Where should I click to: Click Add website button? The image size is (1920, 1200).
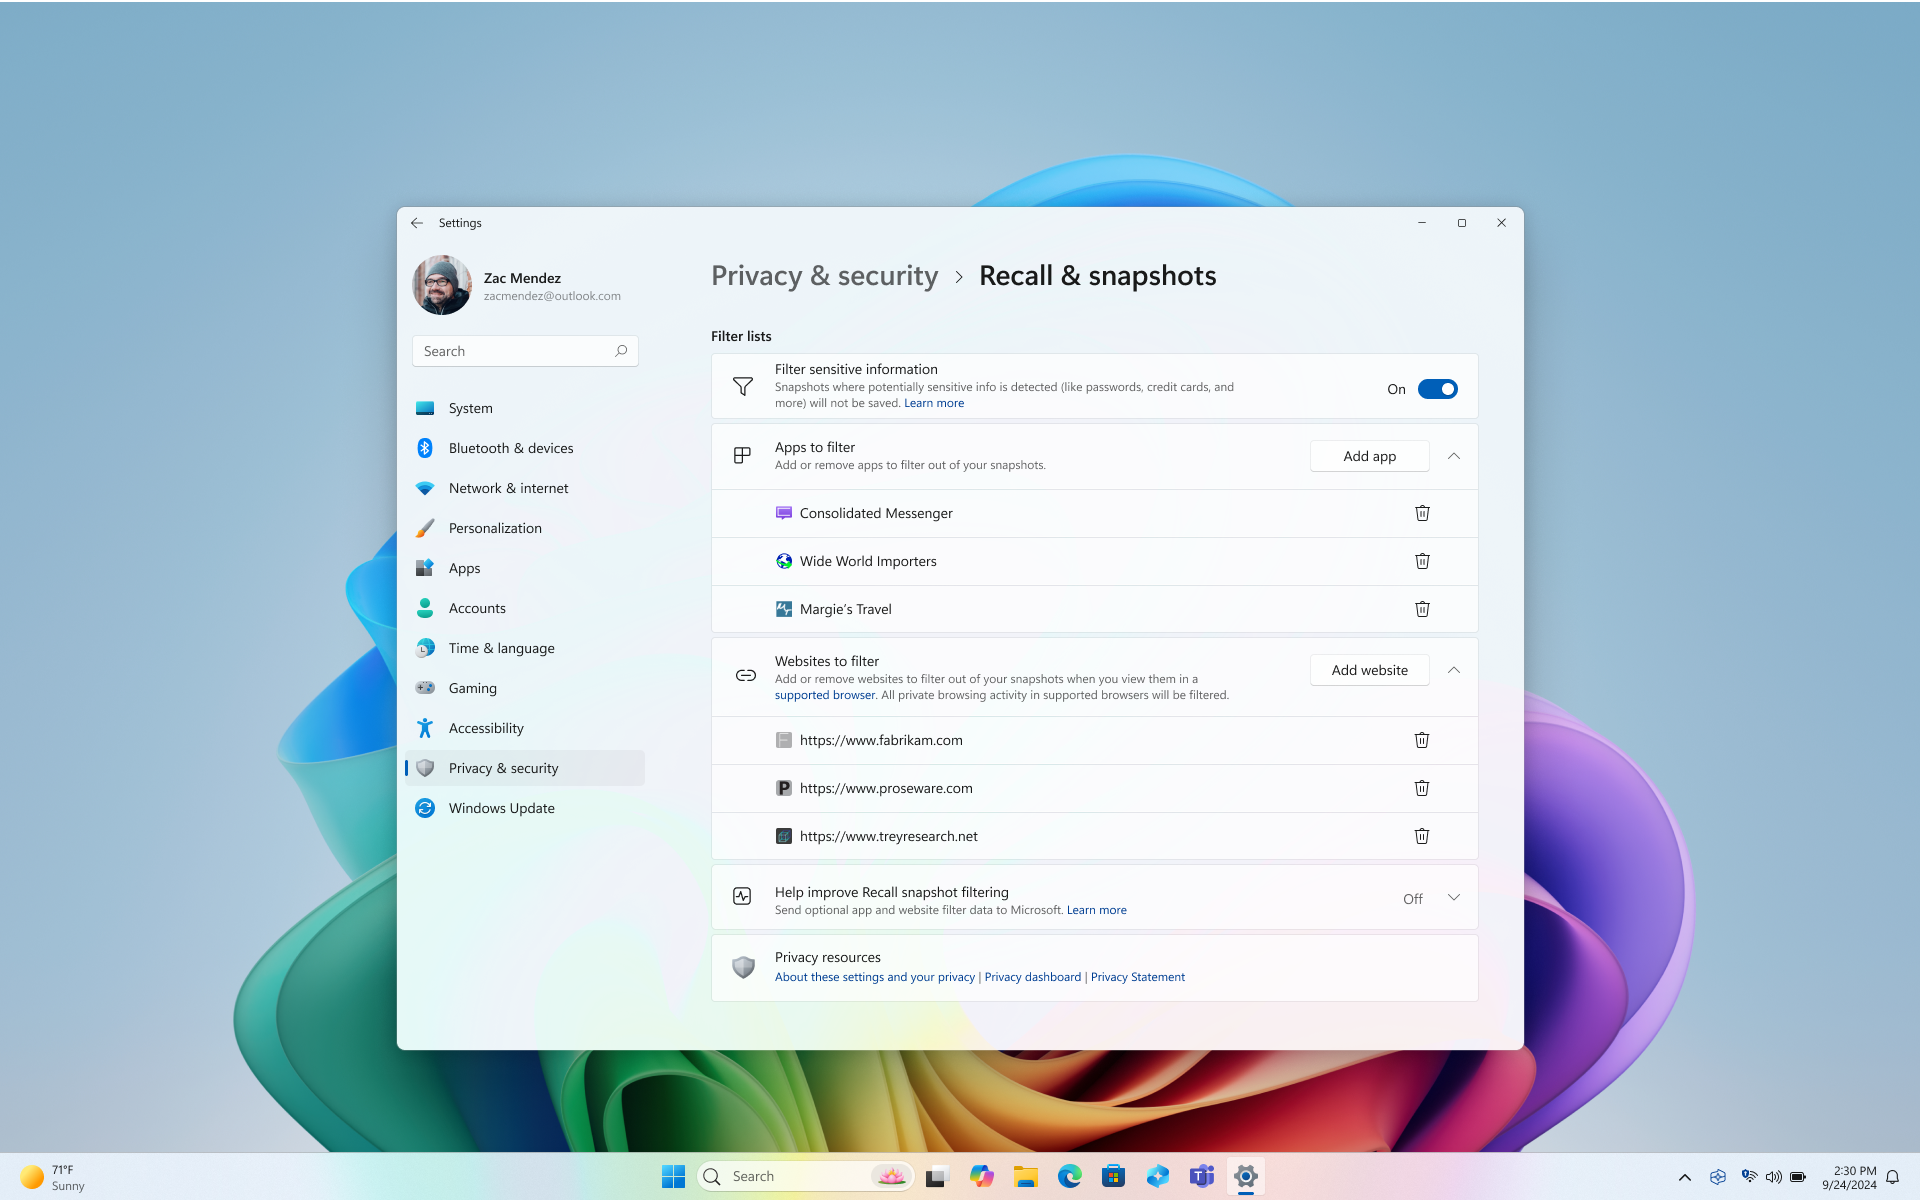coord(1368,669)
